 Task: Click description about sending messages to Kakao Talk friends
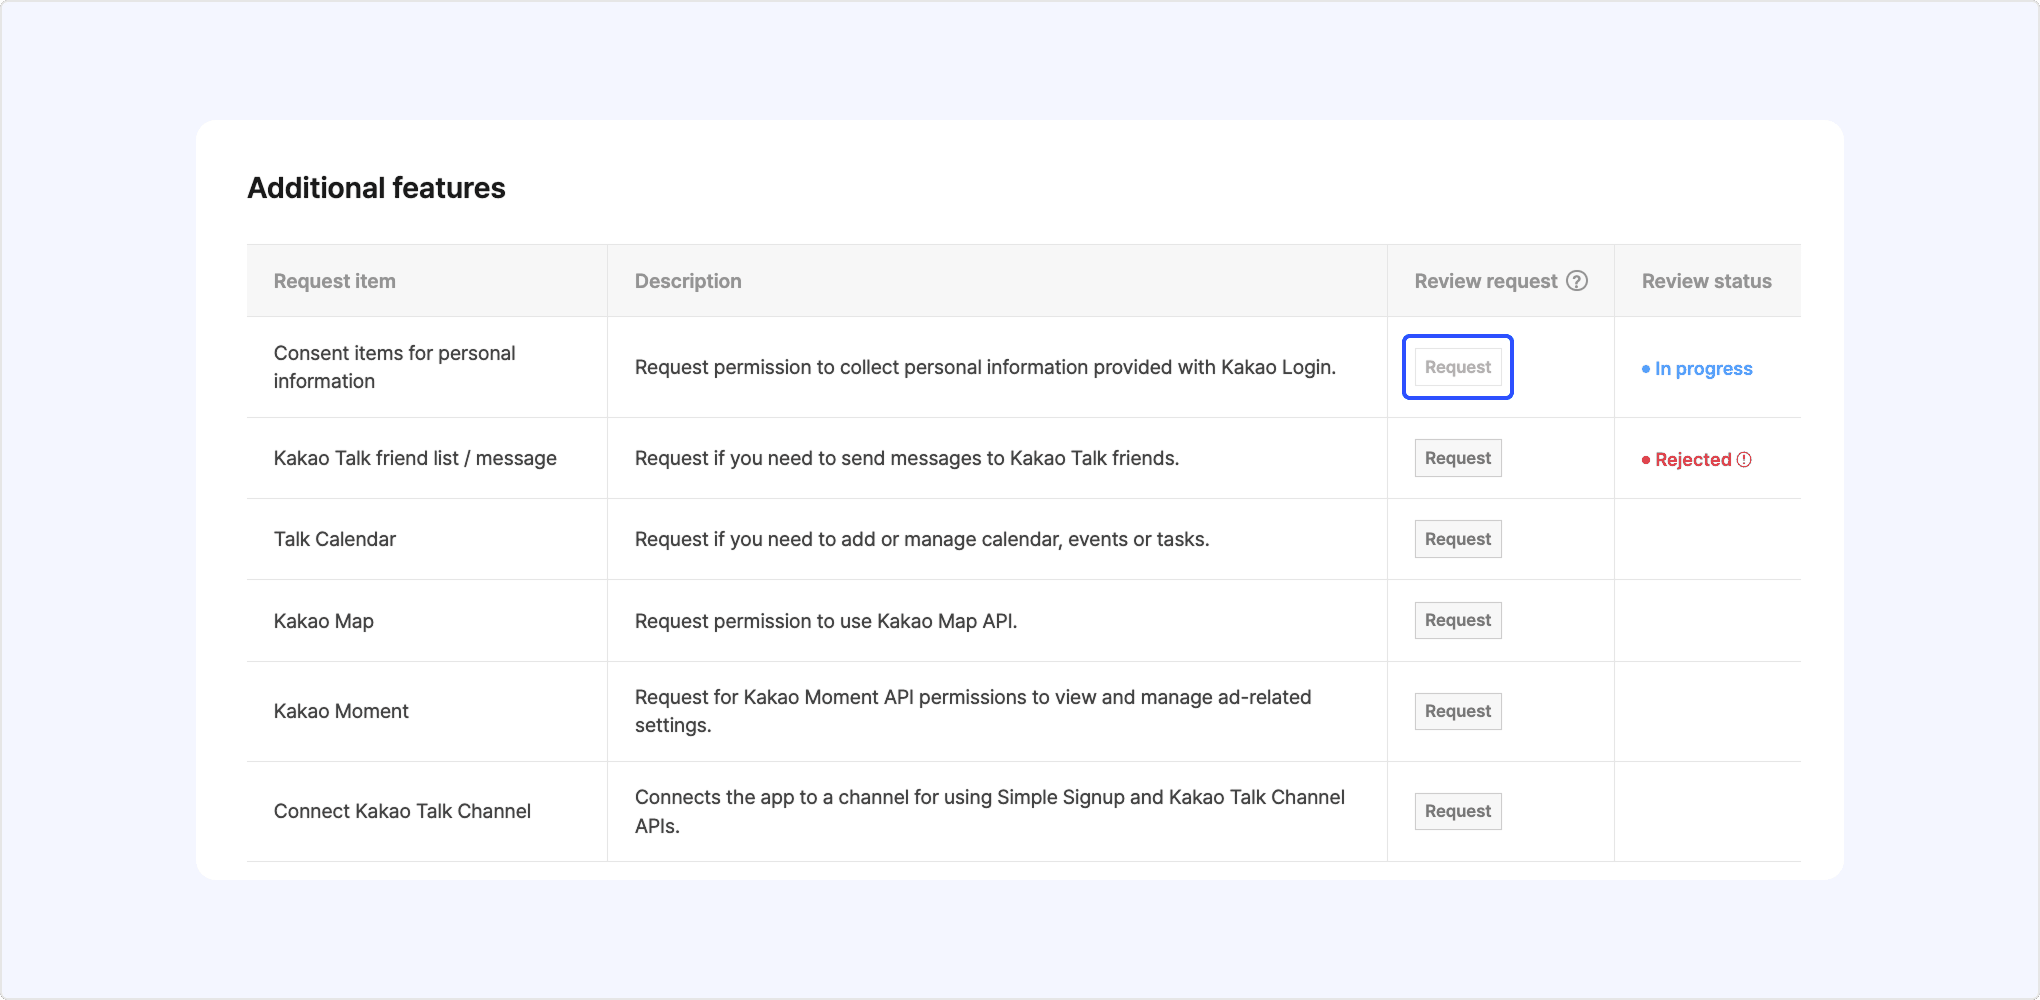907,458
